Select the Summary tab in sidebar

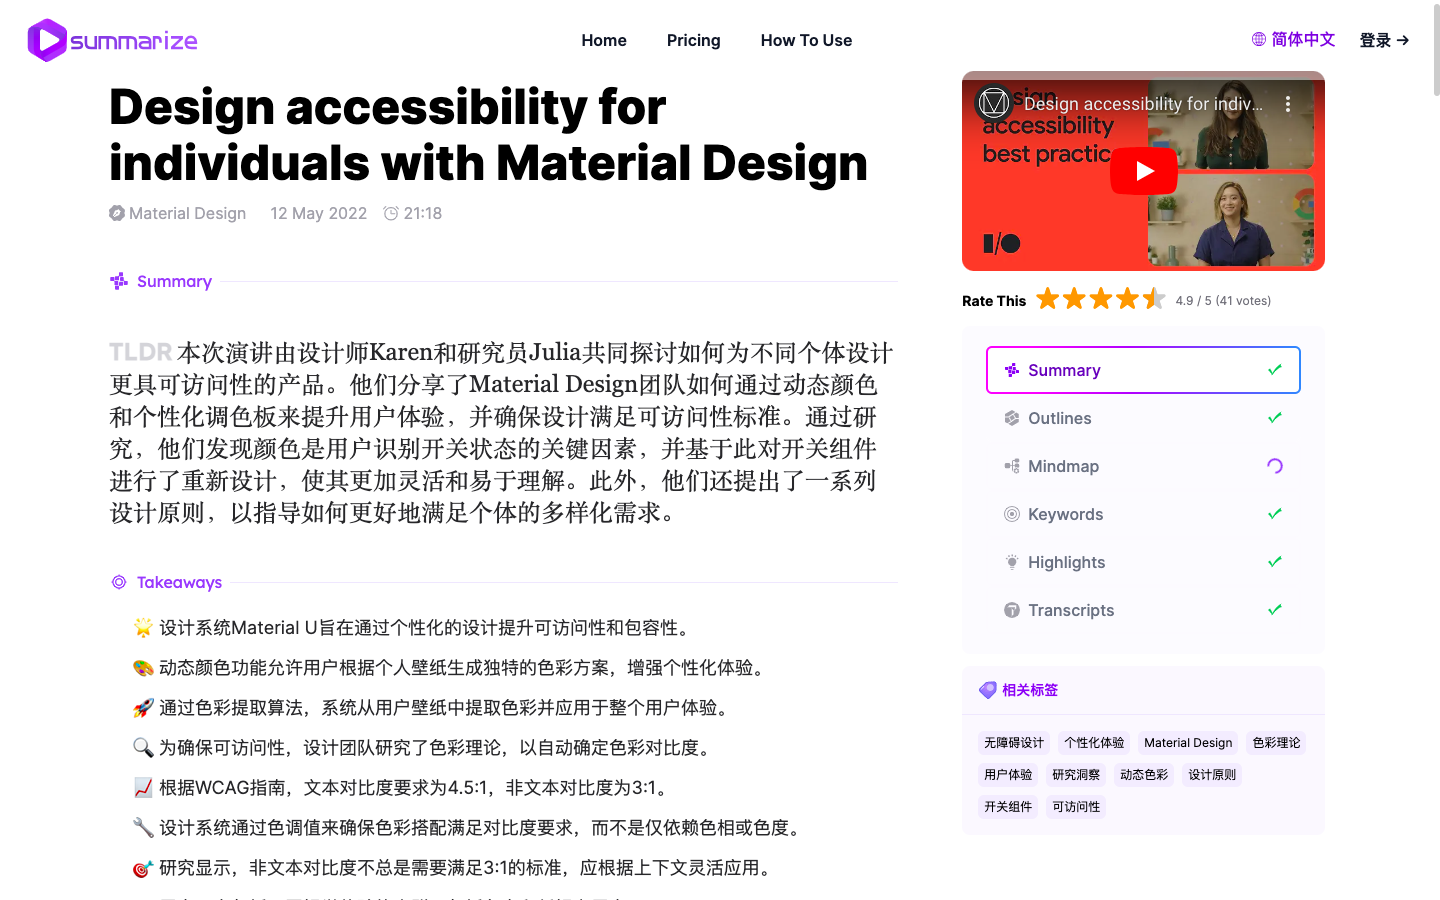pyautogui.click(x=1143, y=370)
